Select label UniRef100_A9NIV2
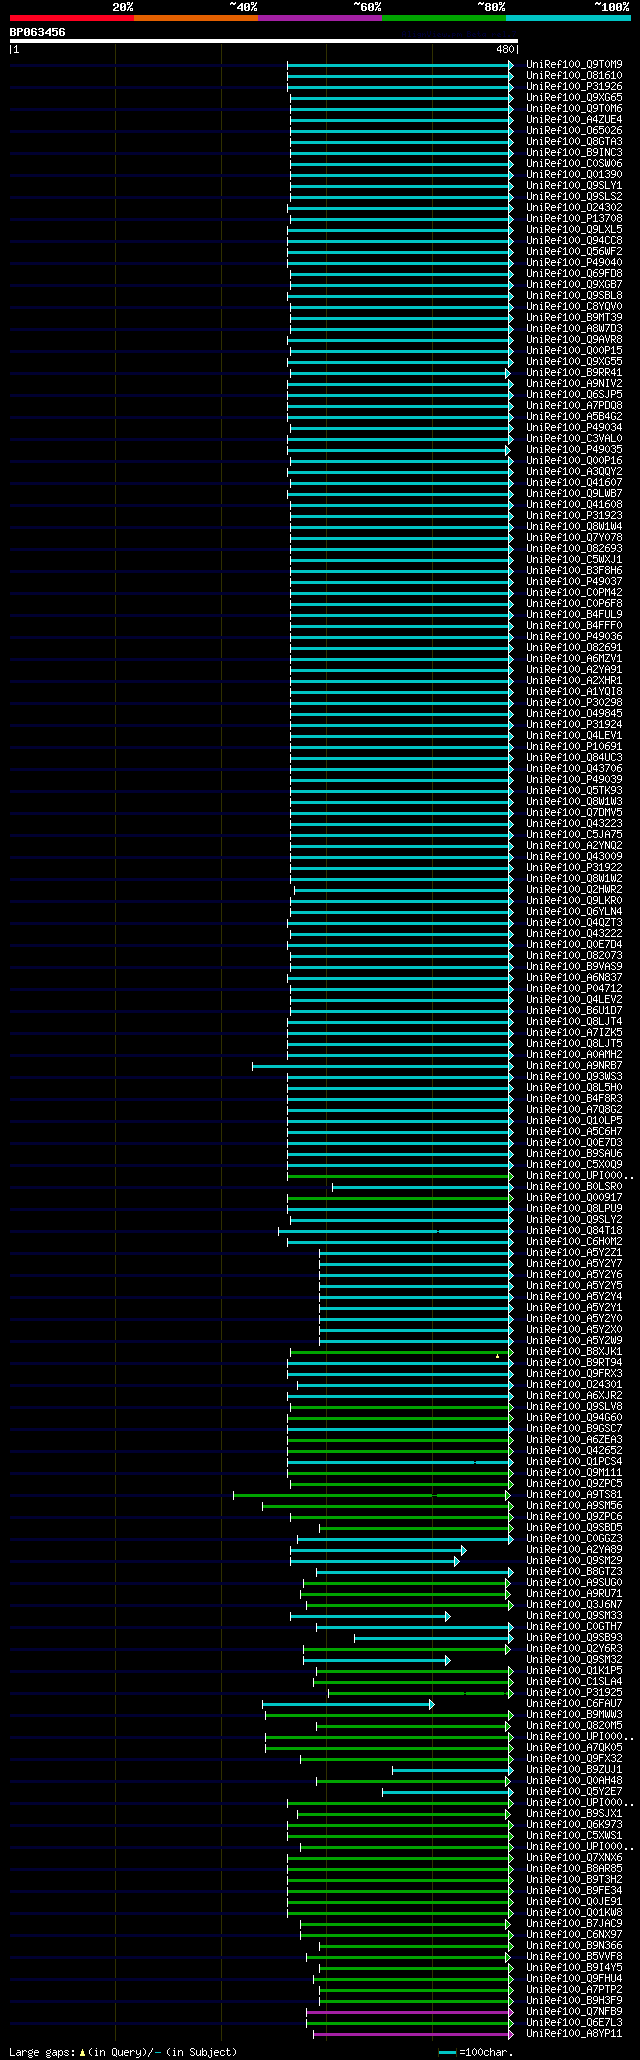 [574, 384]
